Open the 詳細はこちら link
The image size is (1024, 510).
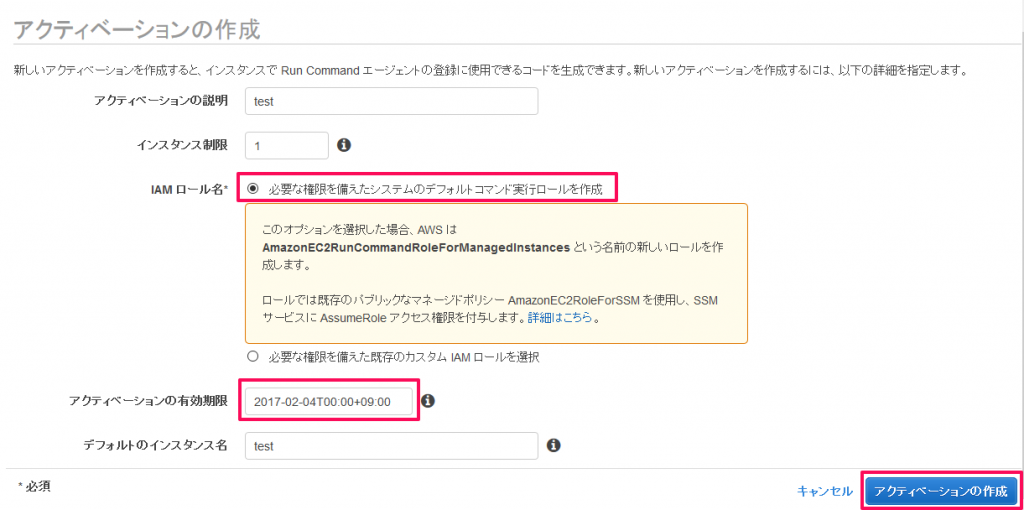(560, 318)
